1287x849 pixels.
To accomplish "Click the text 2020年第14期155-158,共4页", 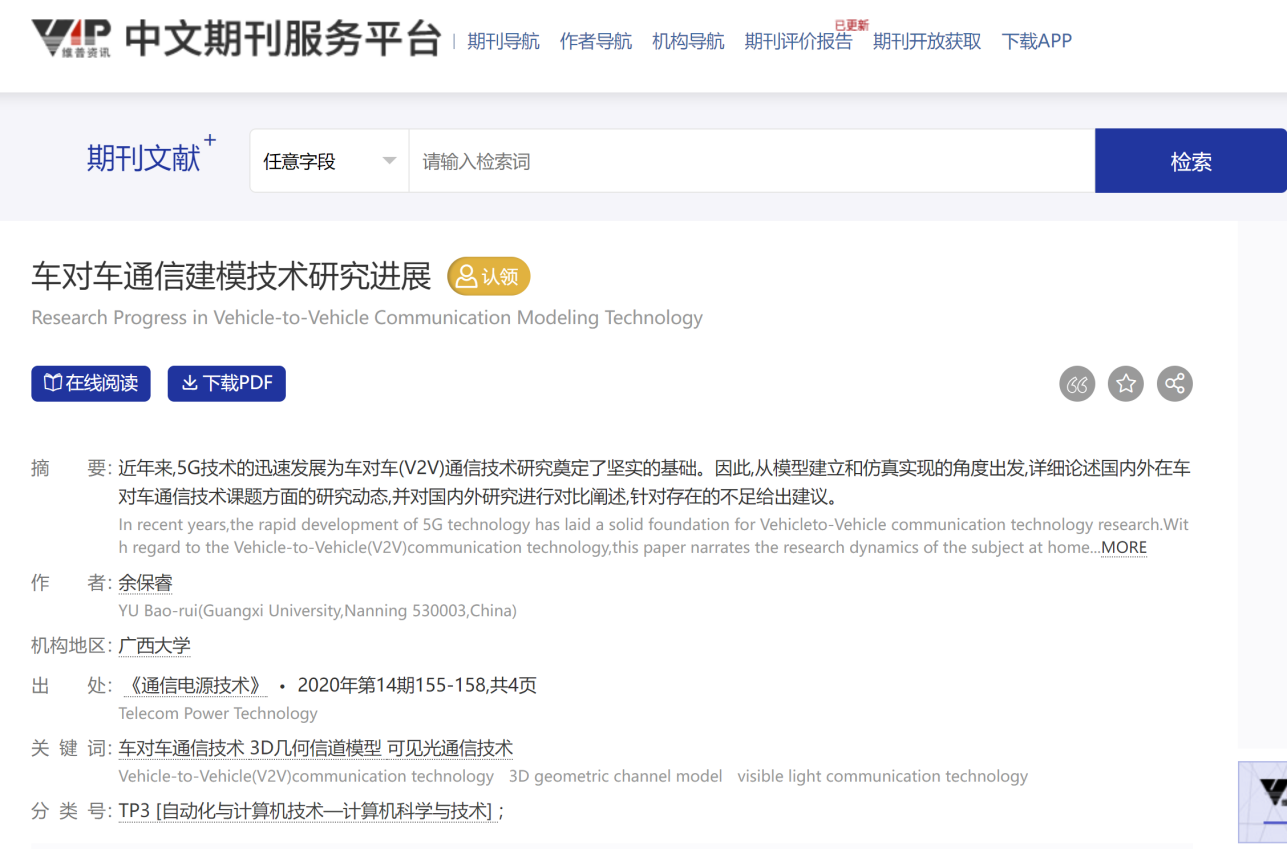I will (417, 686).
